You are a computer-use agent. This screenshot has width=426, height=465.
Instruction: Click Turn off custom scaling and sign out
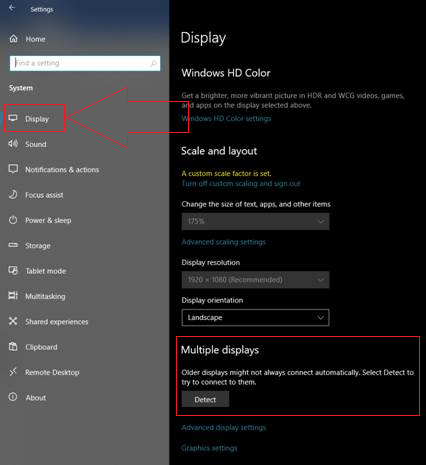click(241, 184)
